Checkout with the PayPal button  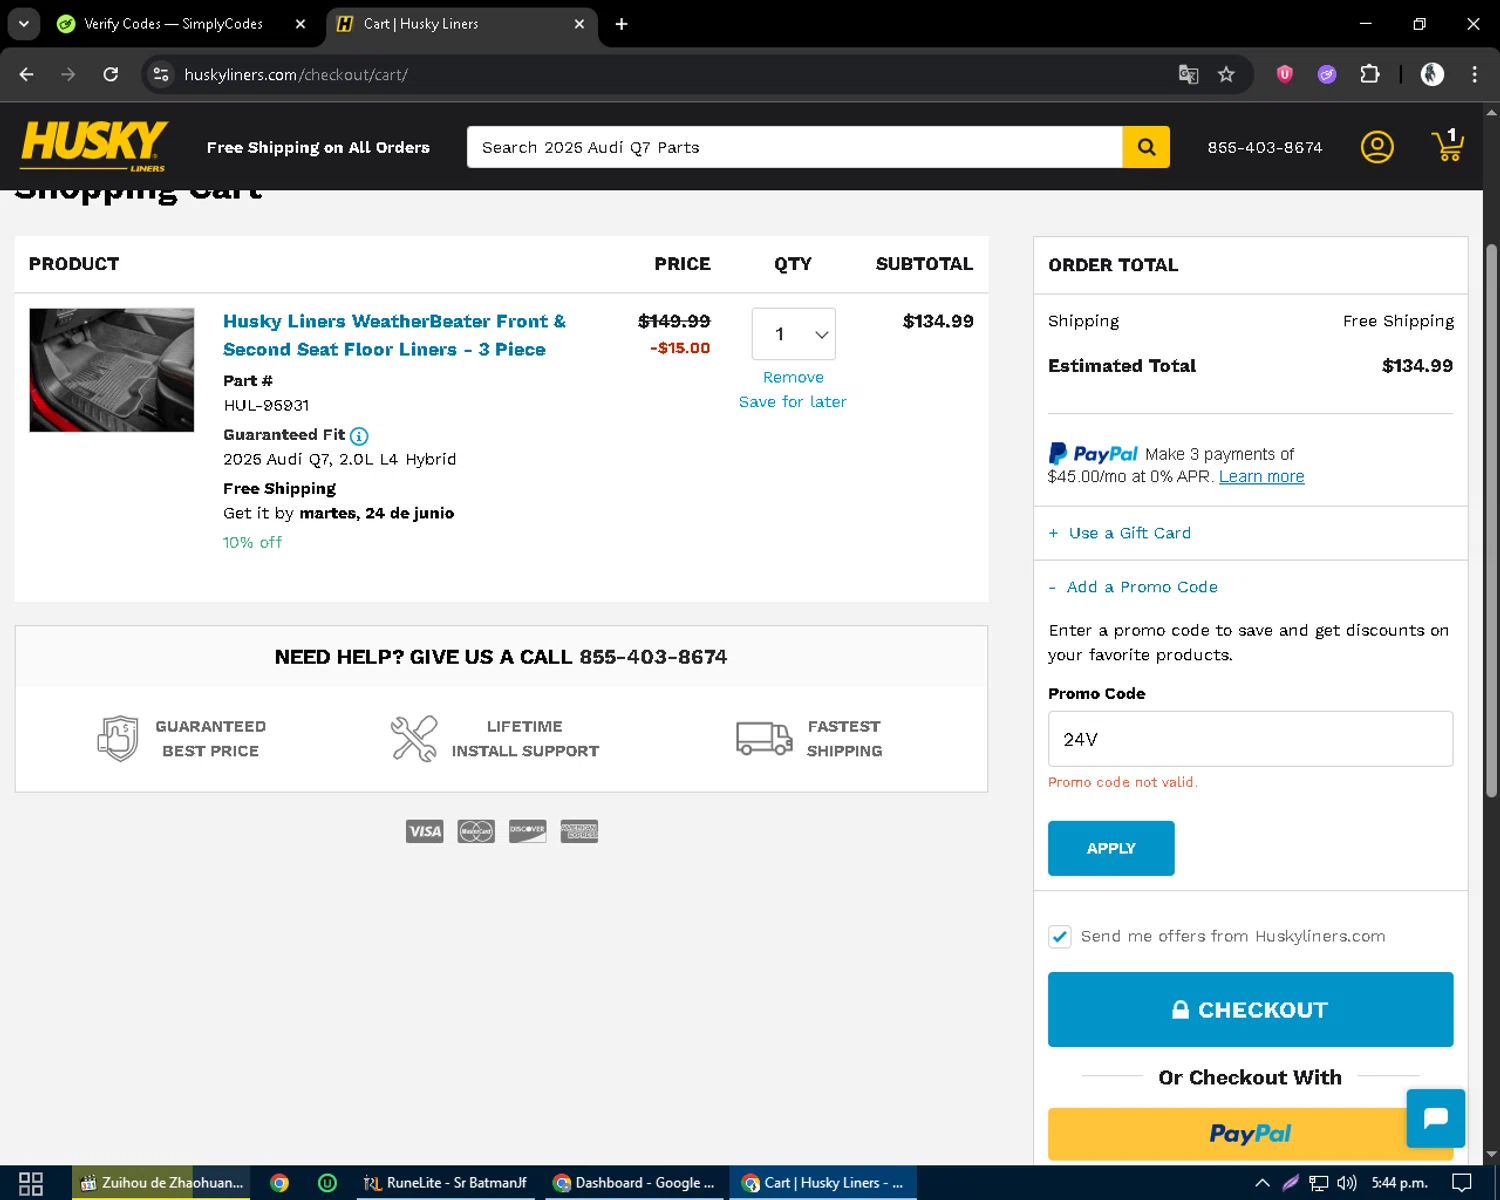click(1250, 1134)
